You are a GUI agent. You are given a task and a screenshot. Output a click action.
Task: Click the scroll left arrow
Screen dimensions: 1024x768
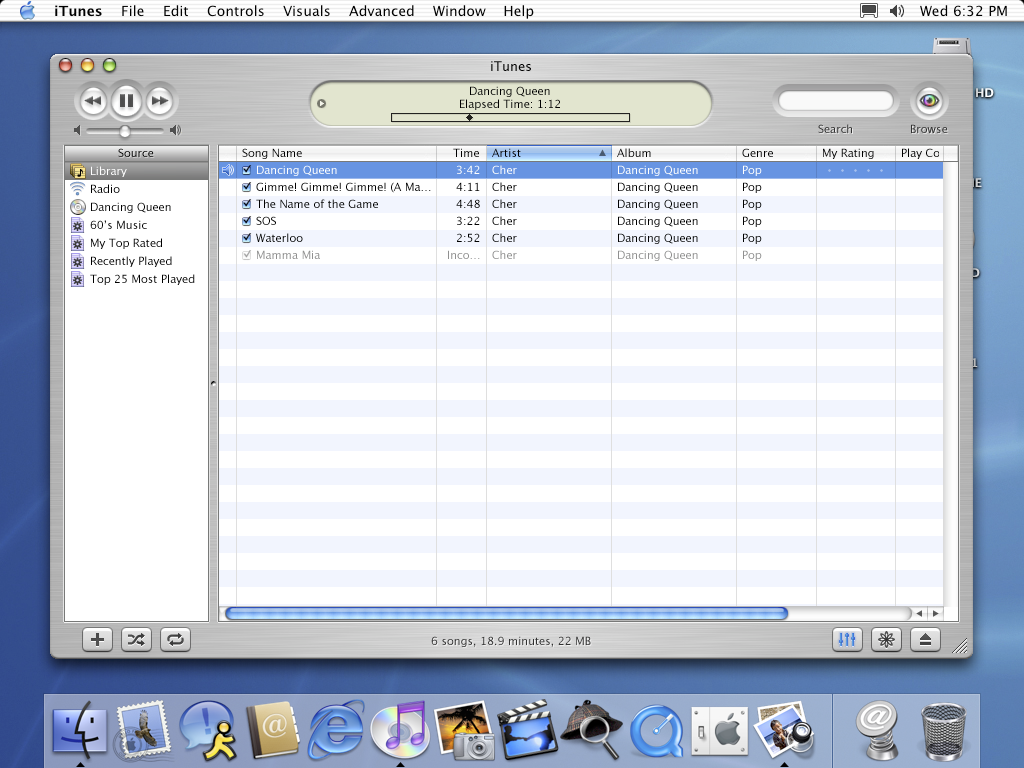(x=920, y=613)
